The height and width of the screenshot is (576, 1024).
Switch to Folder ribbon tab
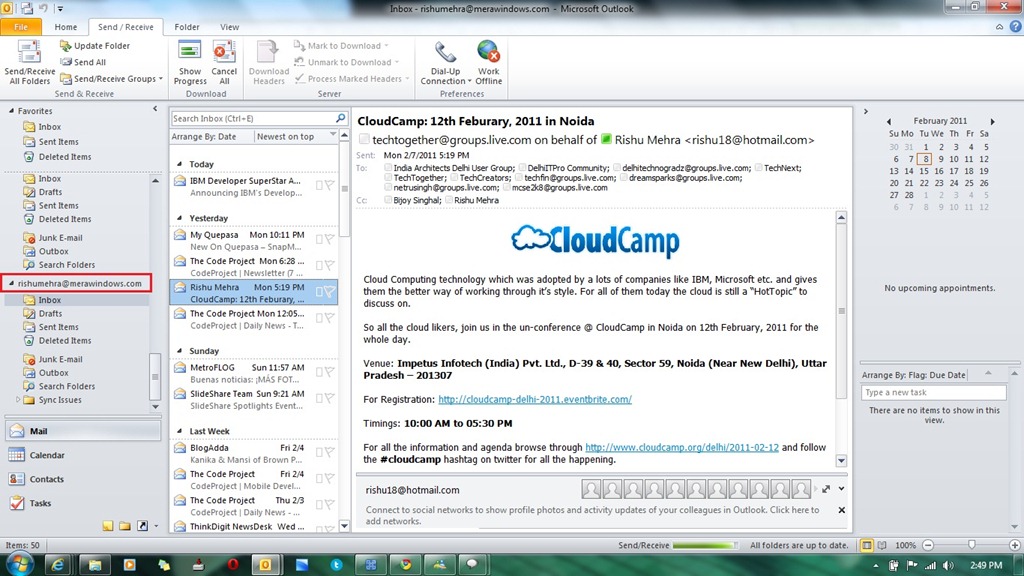point(187,27)
